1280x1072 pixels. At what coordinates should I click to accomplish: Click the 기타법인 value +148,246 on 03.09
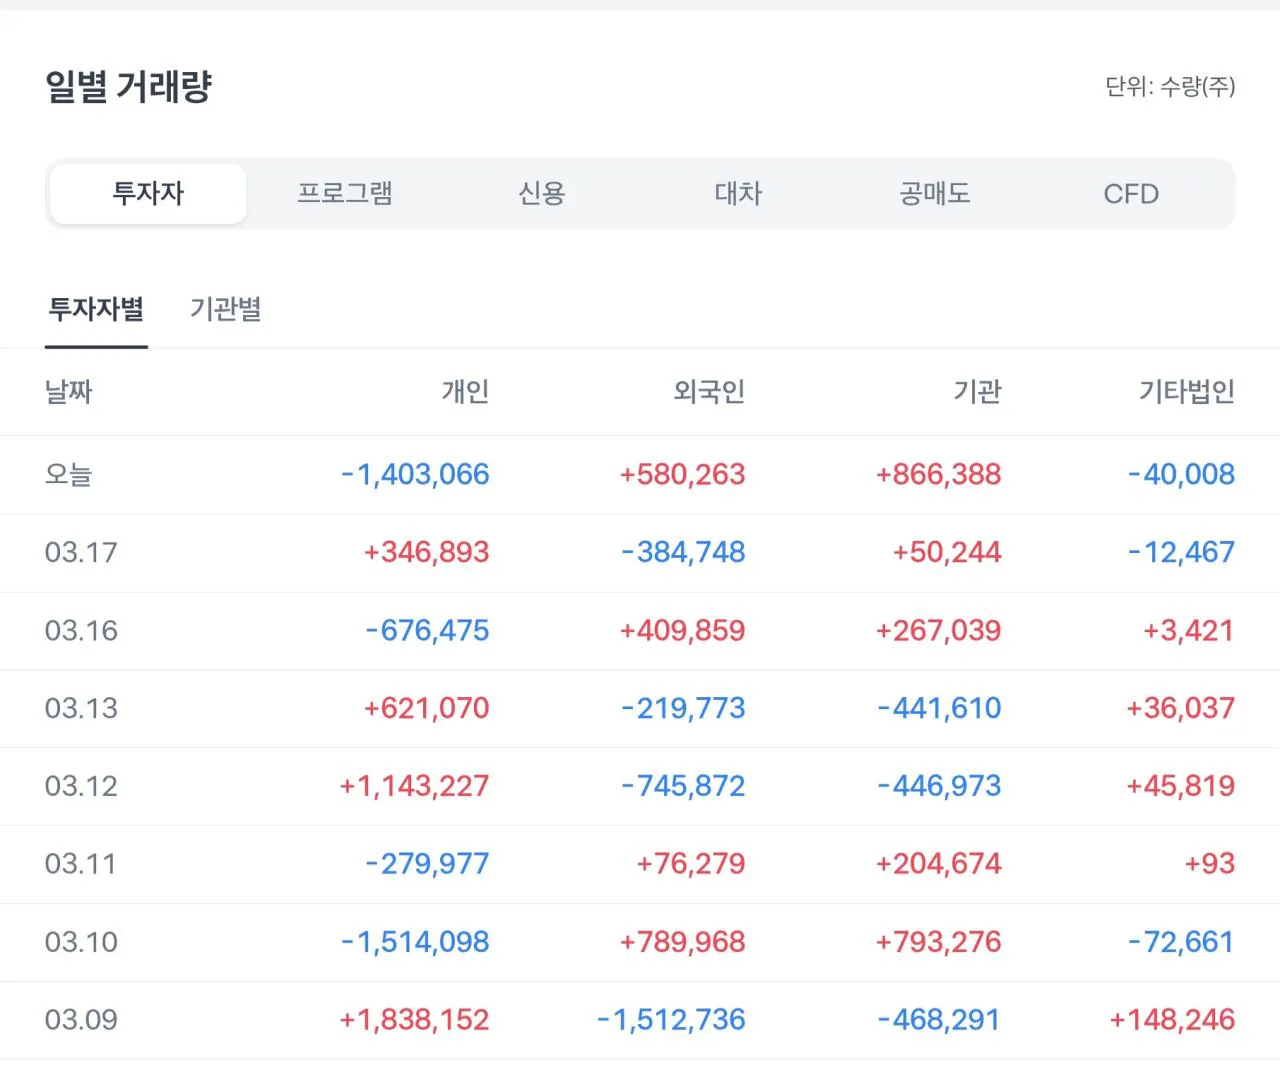1172,1021
